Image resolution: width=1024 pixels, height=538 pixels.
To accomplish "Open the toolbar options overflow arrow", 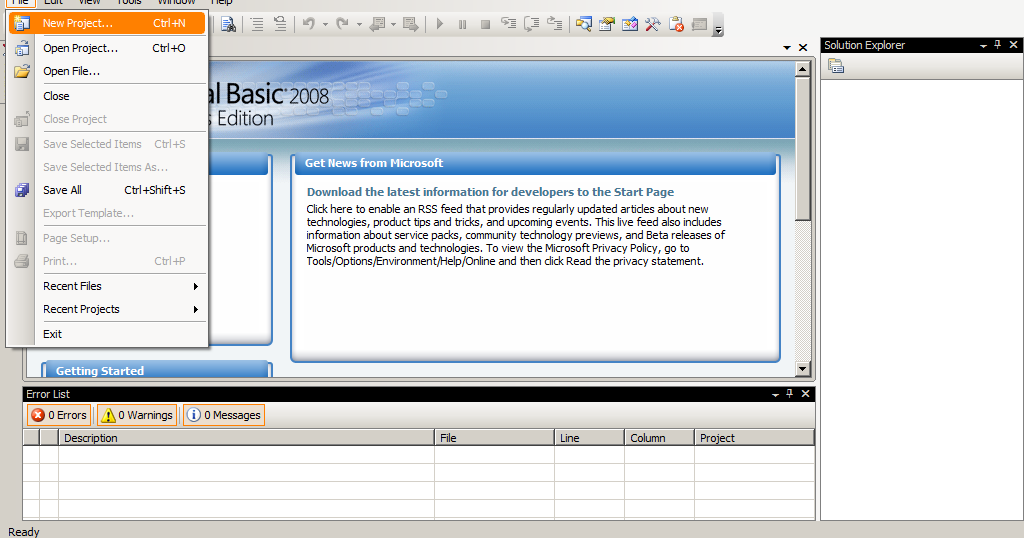I will (x=718, y=28).
